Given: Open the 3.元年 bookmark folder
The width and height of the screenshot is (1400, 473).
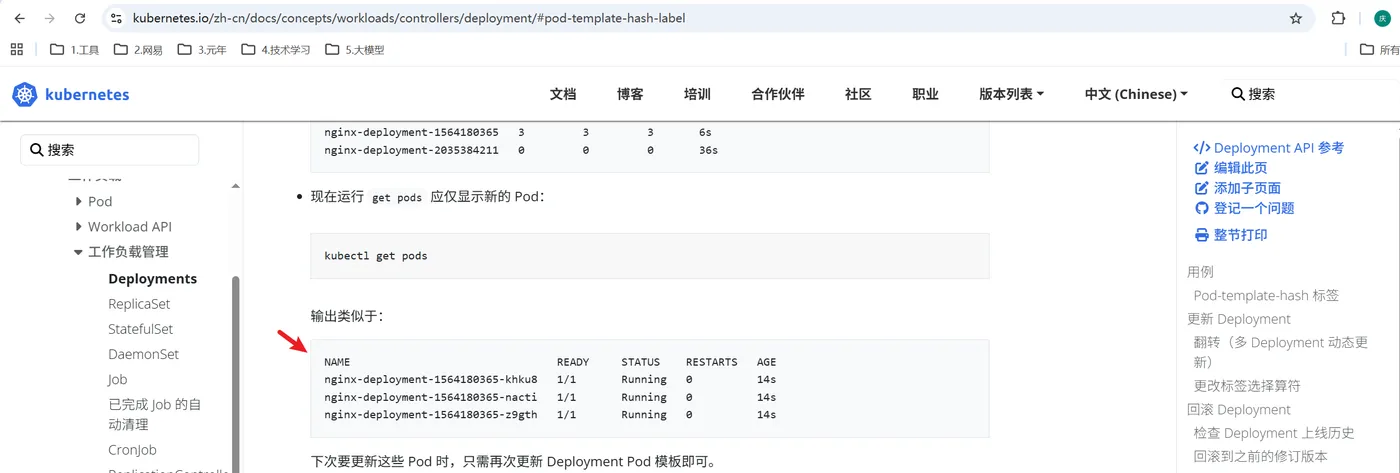Looking at the screenshot, I should (203, 49).
